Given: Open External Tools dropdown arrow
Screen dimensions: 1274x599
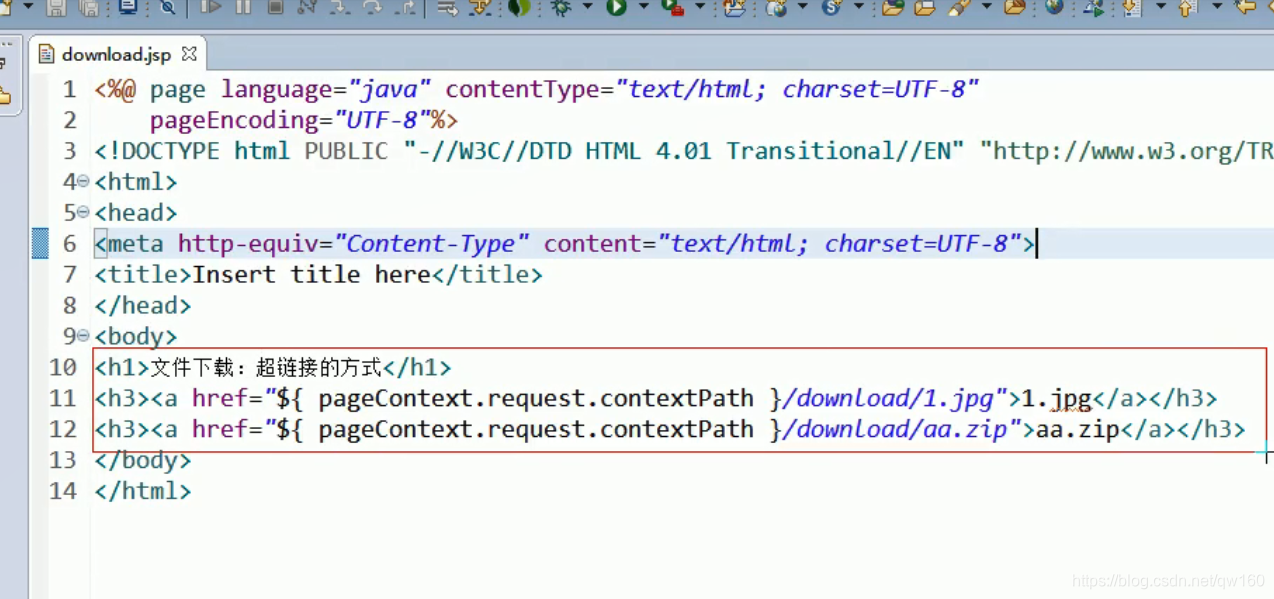Looking at the screenshot, I should tap(700, 7).
